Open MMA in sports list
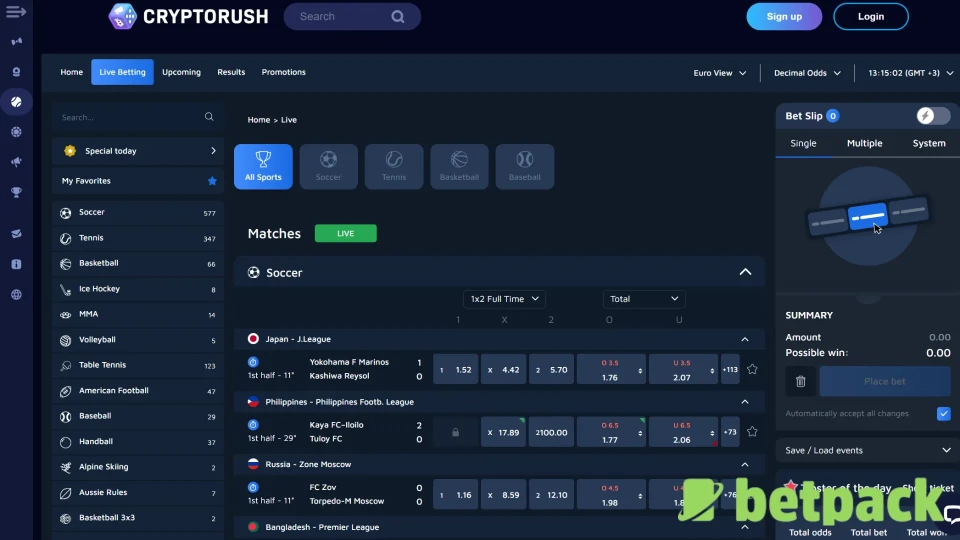The height and width of the screenshot is (540, 960). point(138,314)
